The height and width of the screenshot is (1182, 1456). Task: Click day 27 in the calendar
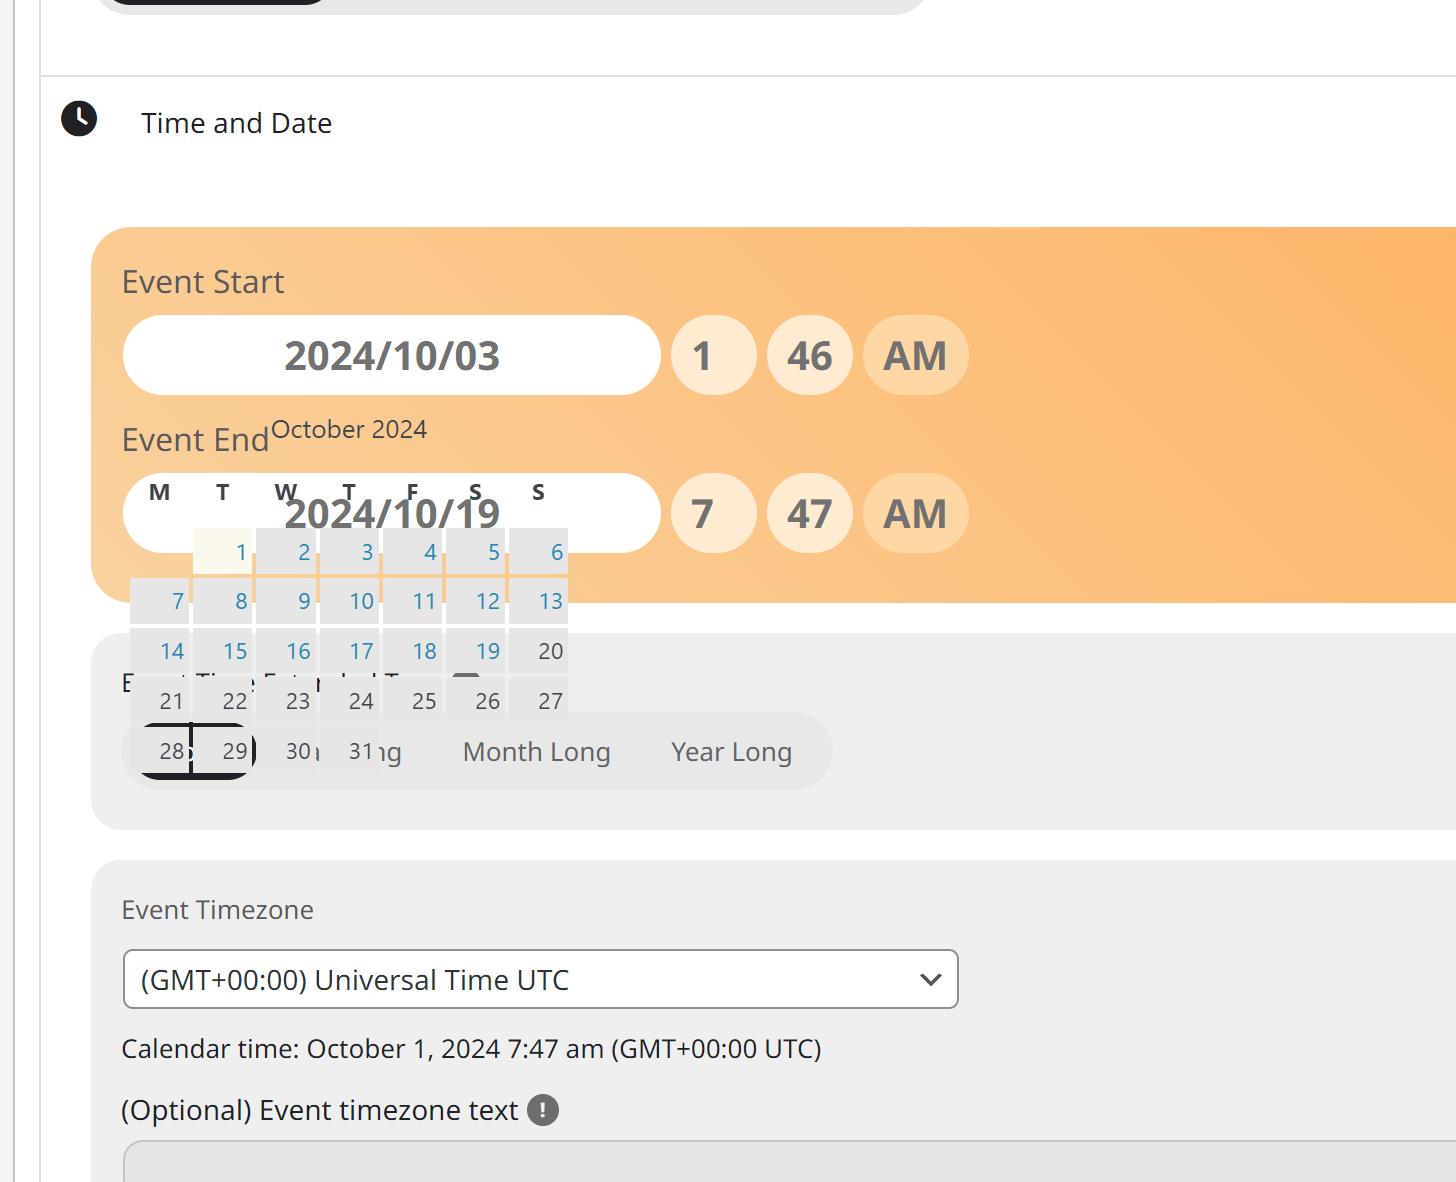(x=538, y=701)
